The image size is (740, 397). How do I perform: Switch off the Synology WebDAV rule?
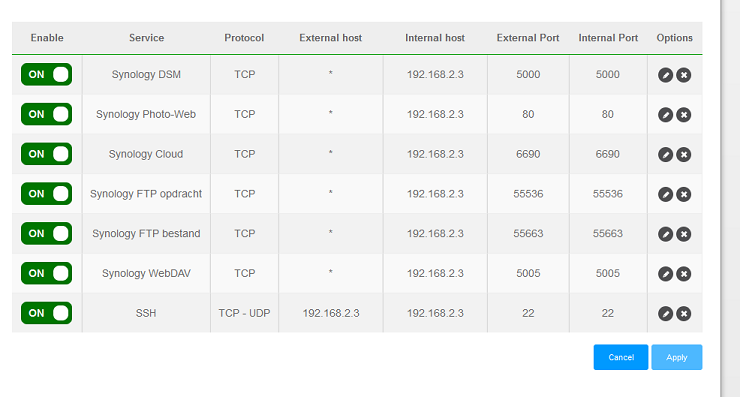coord(46,273)
